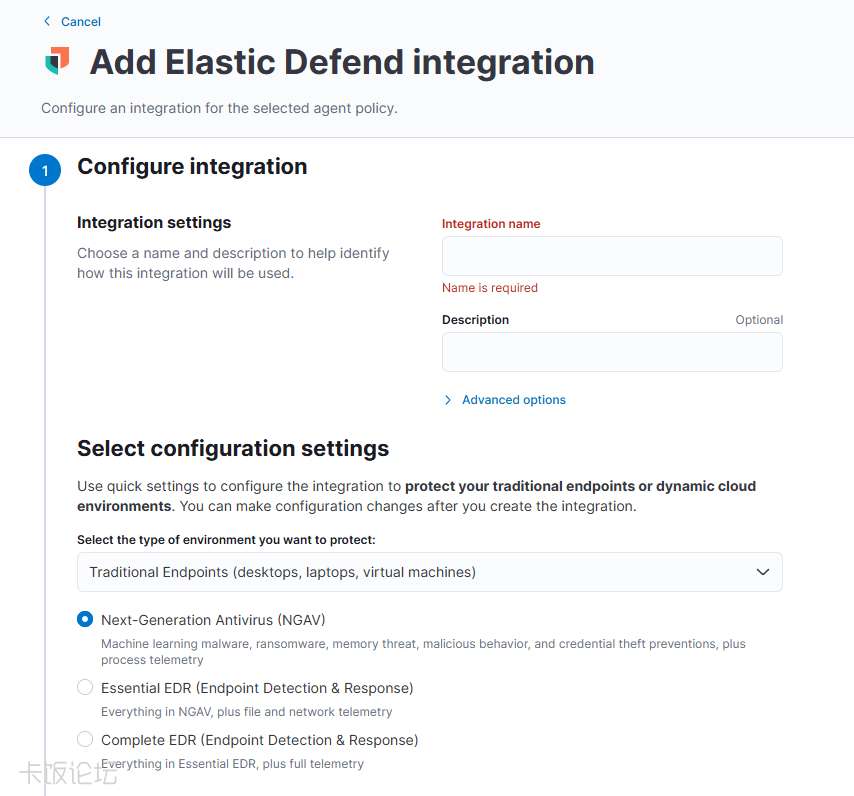Viewport: 854px width, 796px height.
Task: Enable the Complete EDR radio option
Action: (x=85, y=740)
